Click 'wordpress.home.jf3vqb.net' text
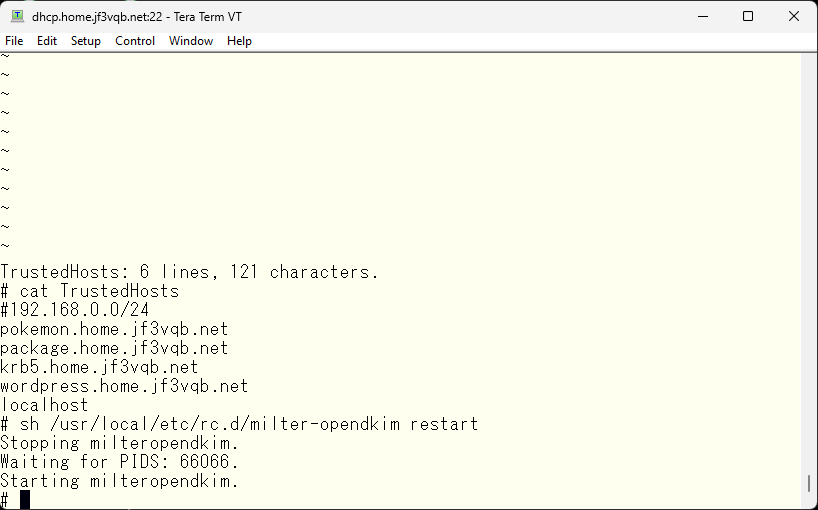The height and width of the screenshot is (510, 818). point(124,386)
